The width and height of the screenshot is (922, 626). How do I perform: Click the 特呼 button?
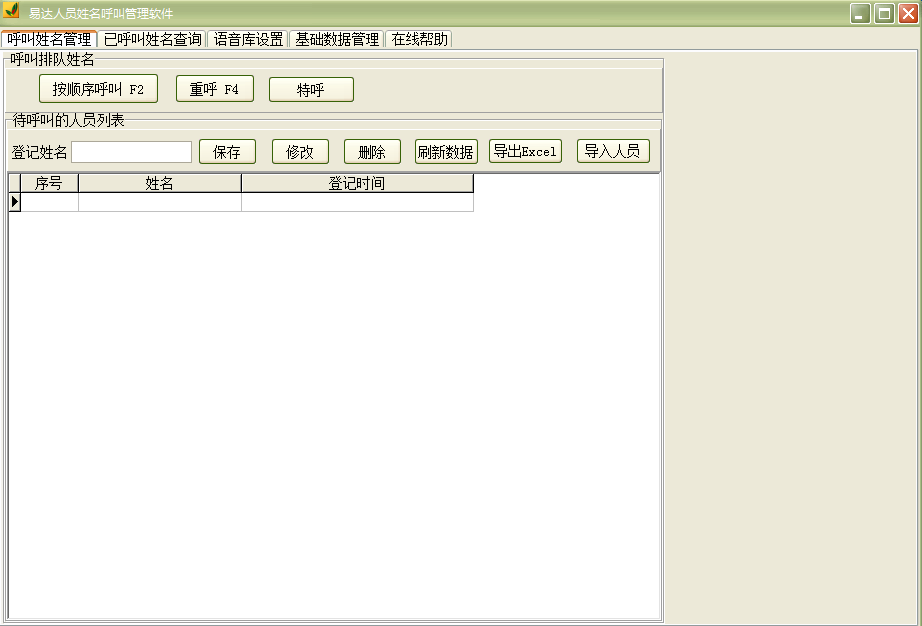tap(311, 88)
